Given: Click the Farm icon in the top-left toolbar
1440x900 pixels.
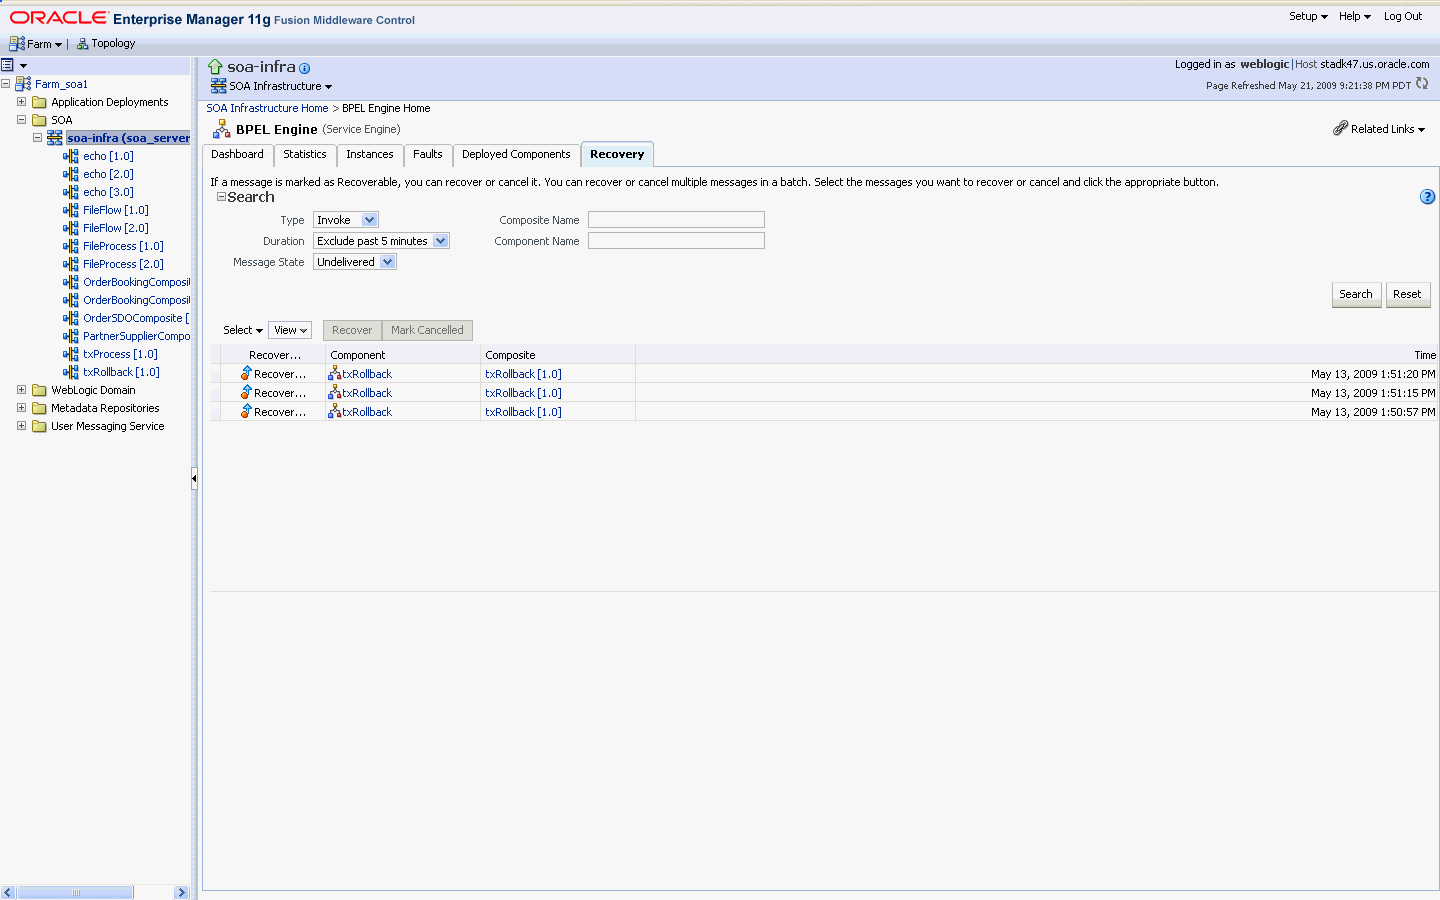Looking at the screenshot, I should (x=16, y=43).
